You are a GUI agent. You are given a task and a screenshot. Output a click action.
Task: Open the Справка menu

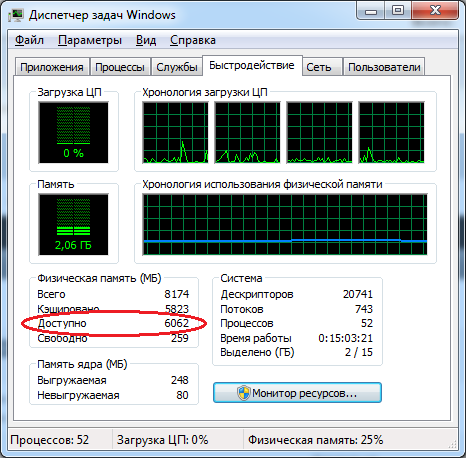193,40
